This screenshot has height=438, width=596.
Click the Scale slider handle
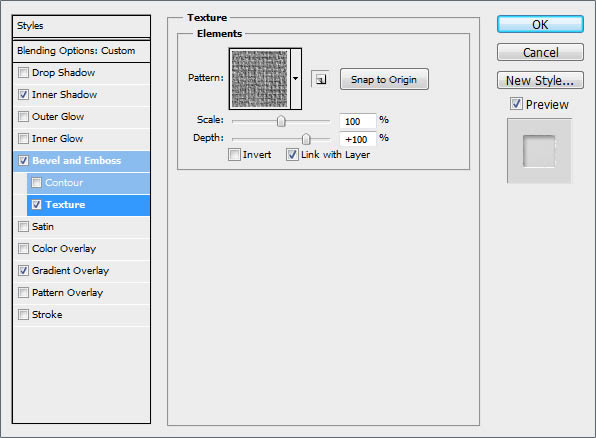point(281,121)
